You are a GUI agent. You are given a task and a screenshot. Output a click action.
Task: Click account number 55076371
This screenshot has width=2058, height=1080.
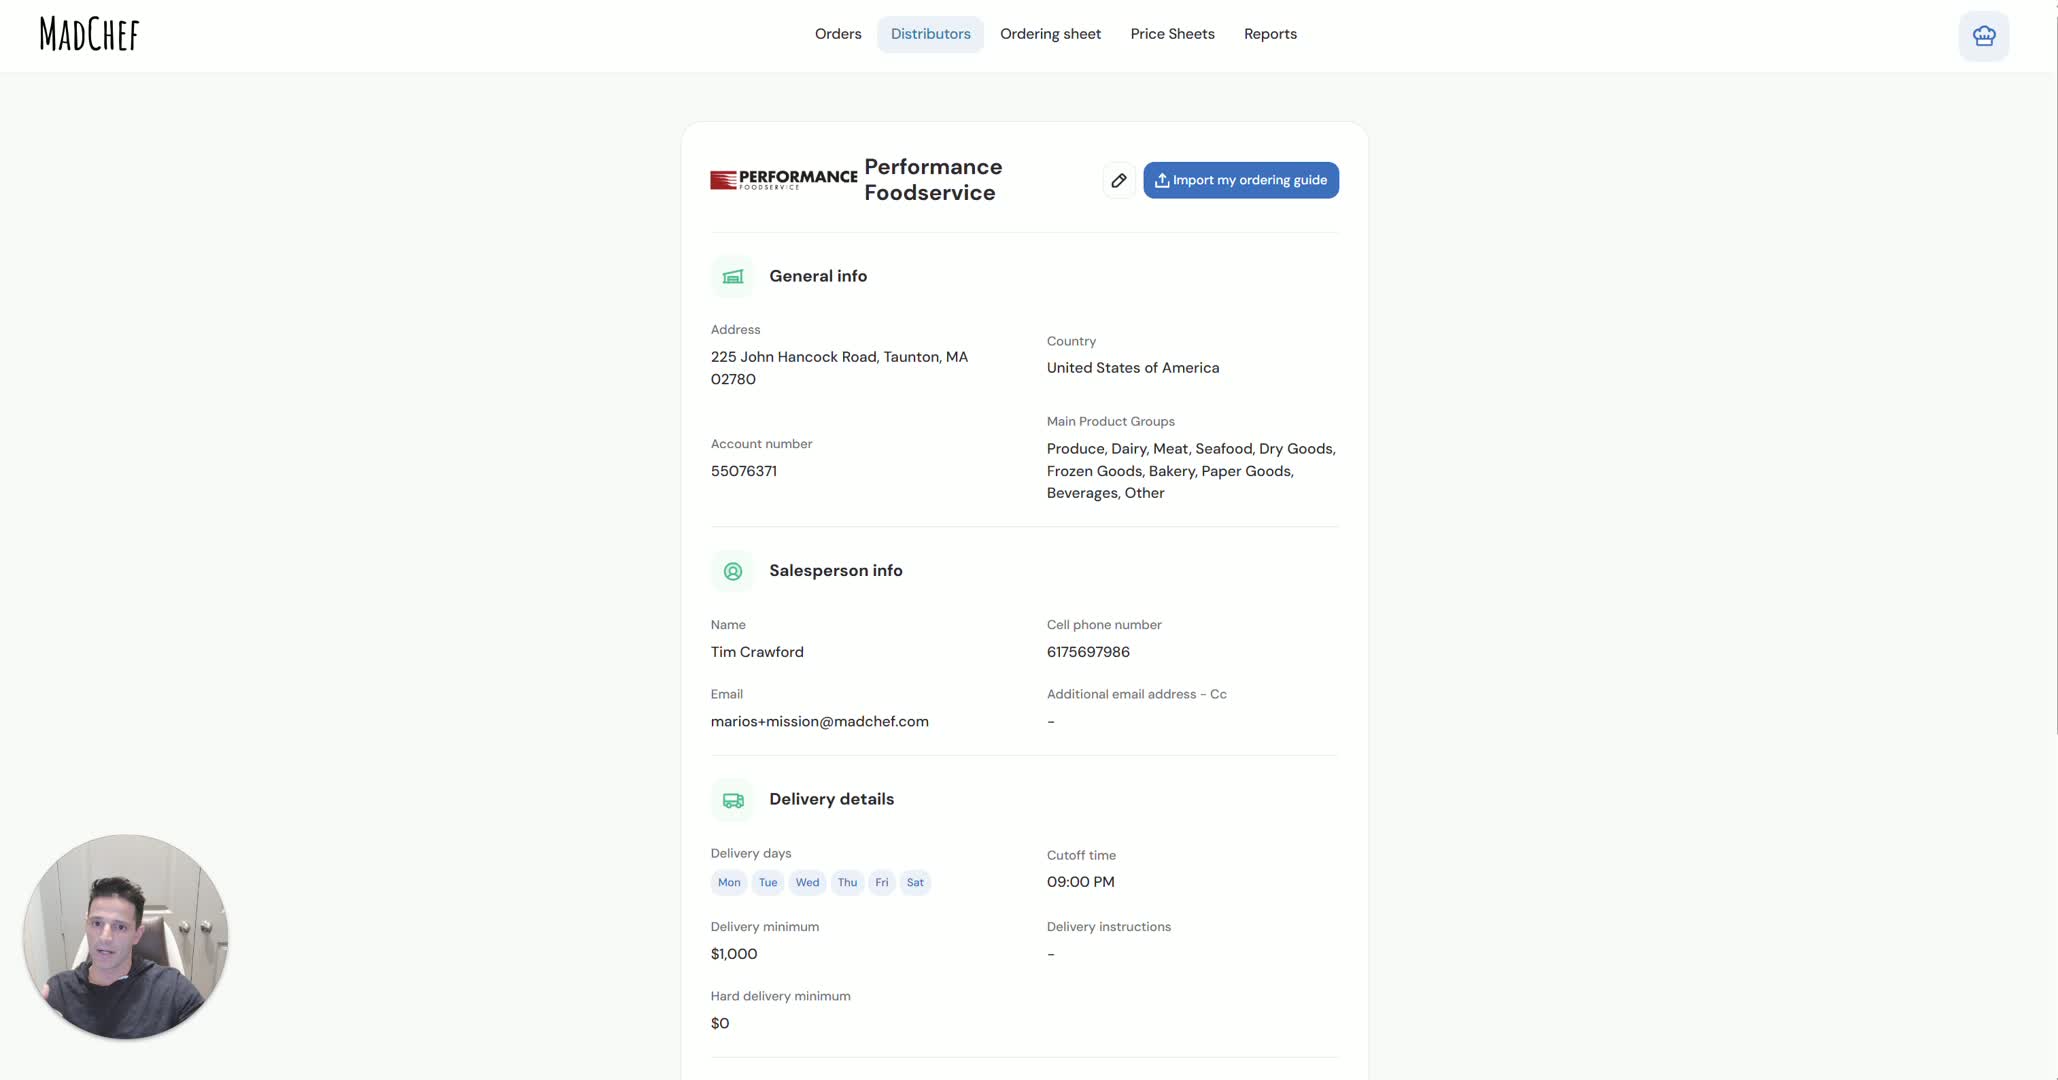point(744,471)
